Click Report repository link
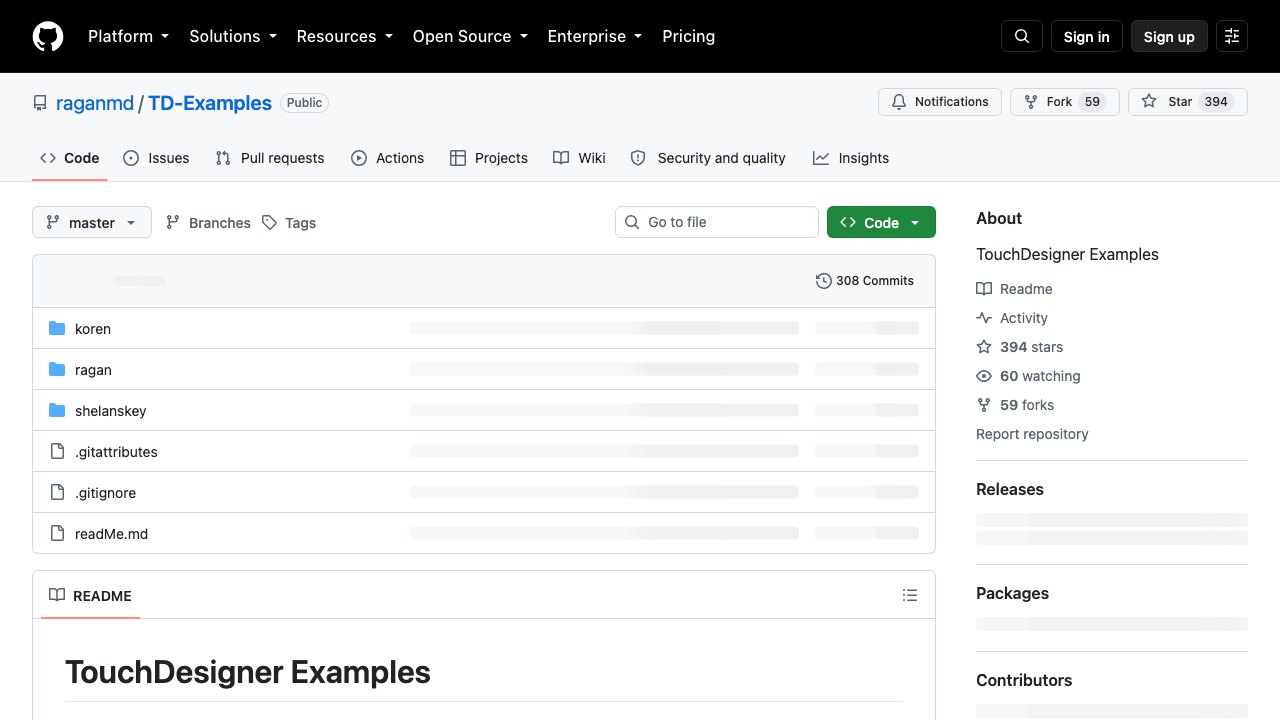 point(1032,434)
